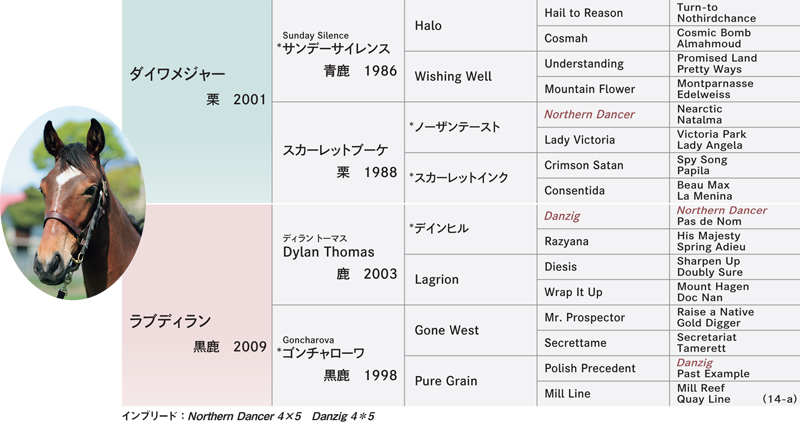
Task: Click the horse portrait photo
Action: coord(72,203)
